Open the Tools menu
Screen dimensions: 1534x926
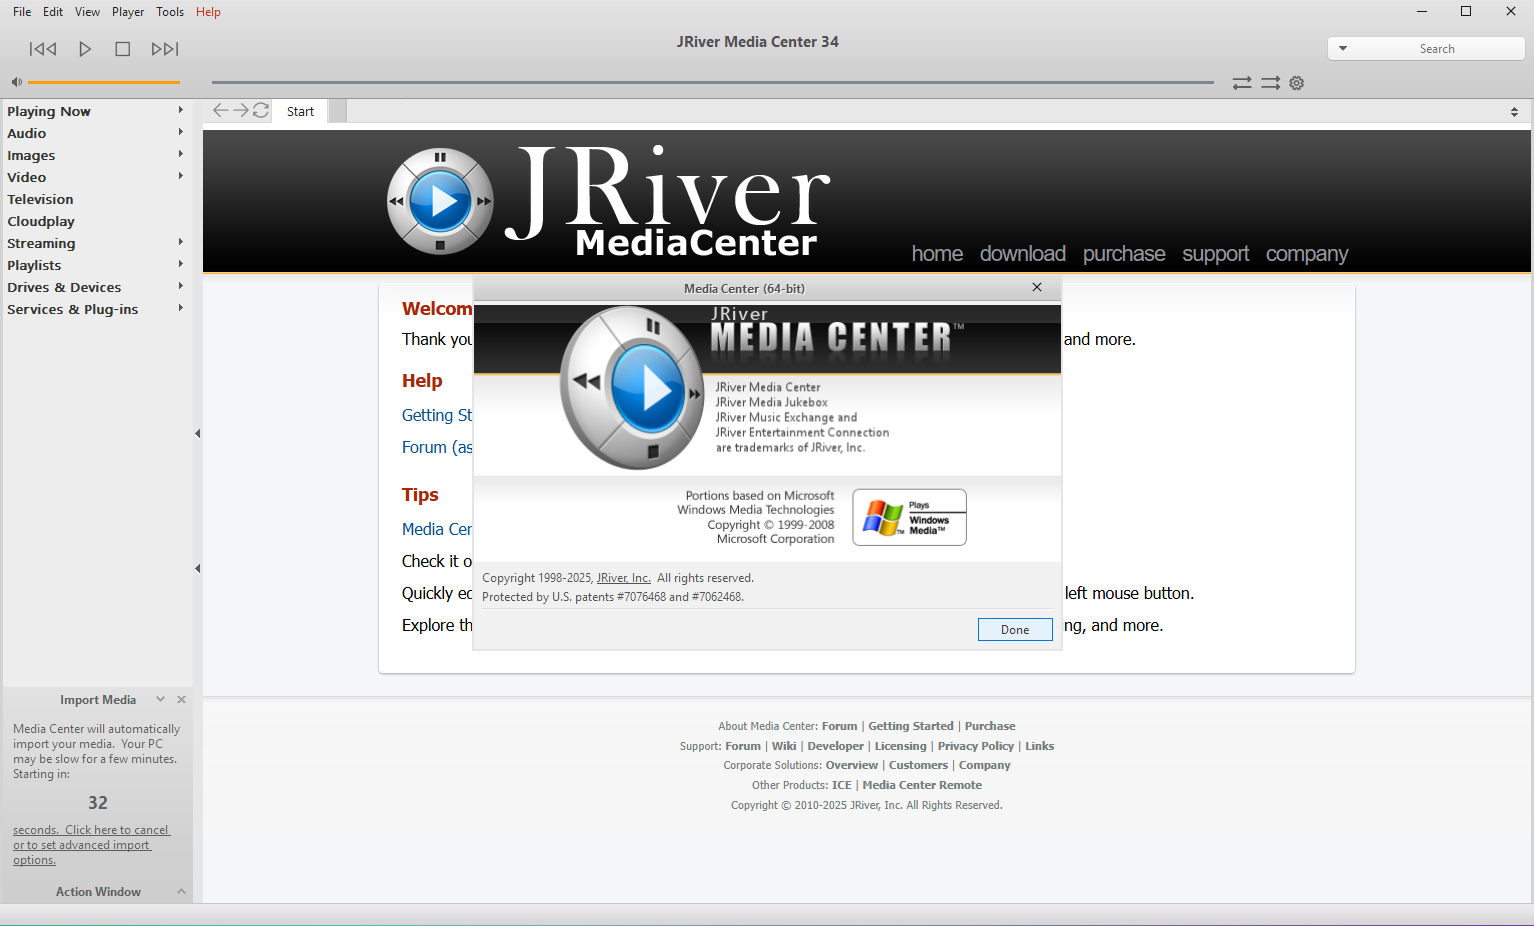pyautogui.click(x=170, y=12)
